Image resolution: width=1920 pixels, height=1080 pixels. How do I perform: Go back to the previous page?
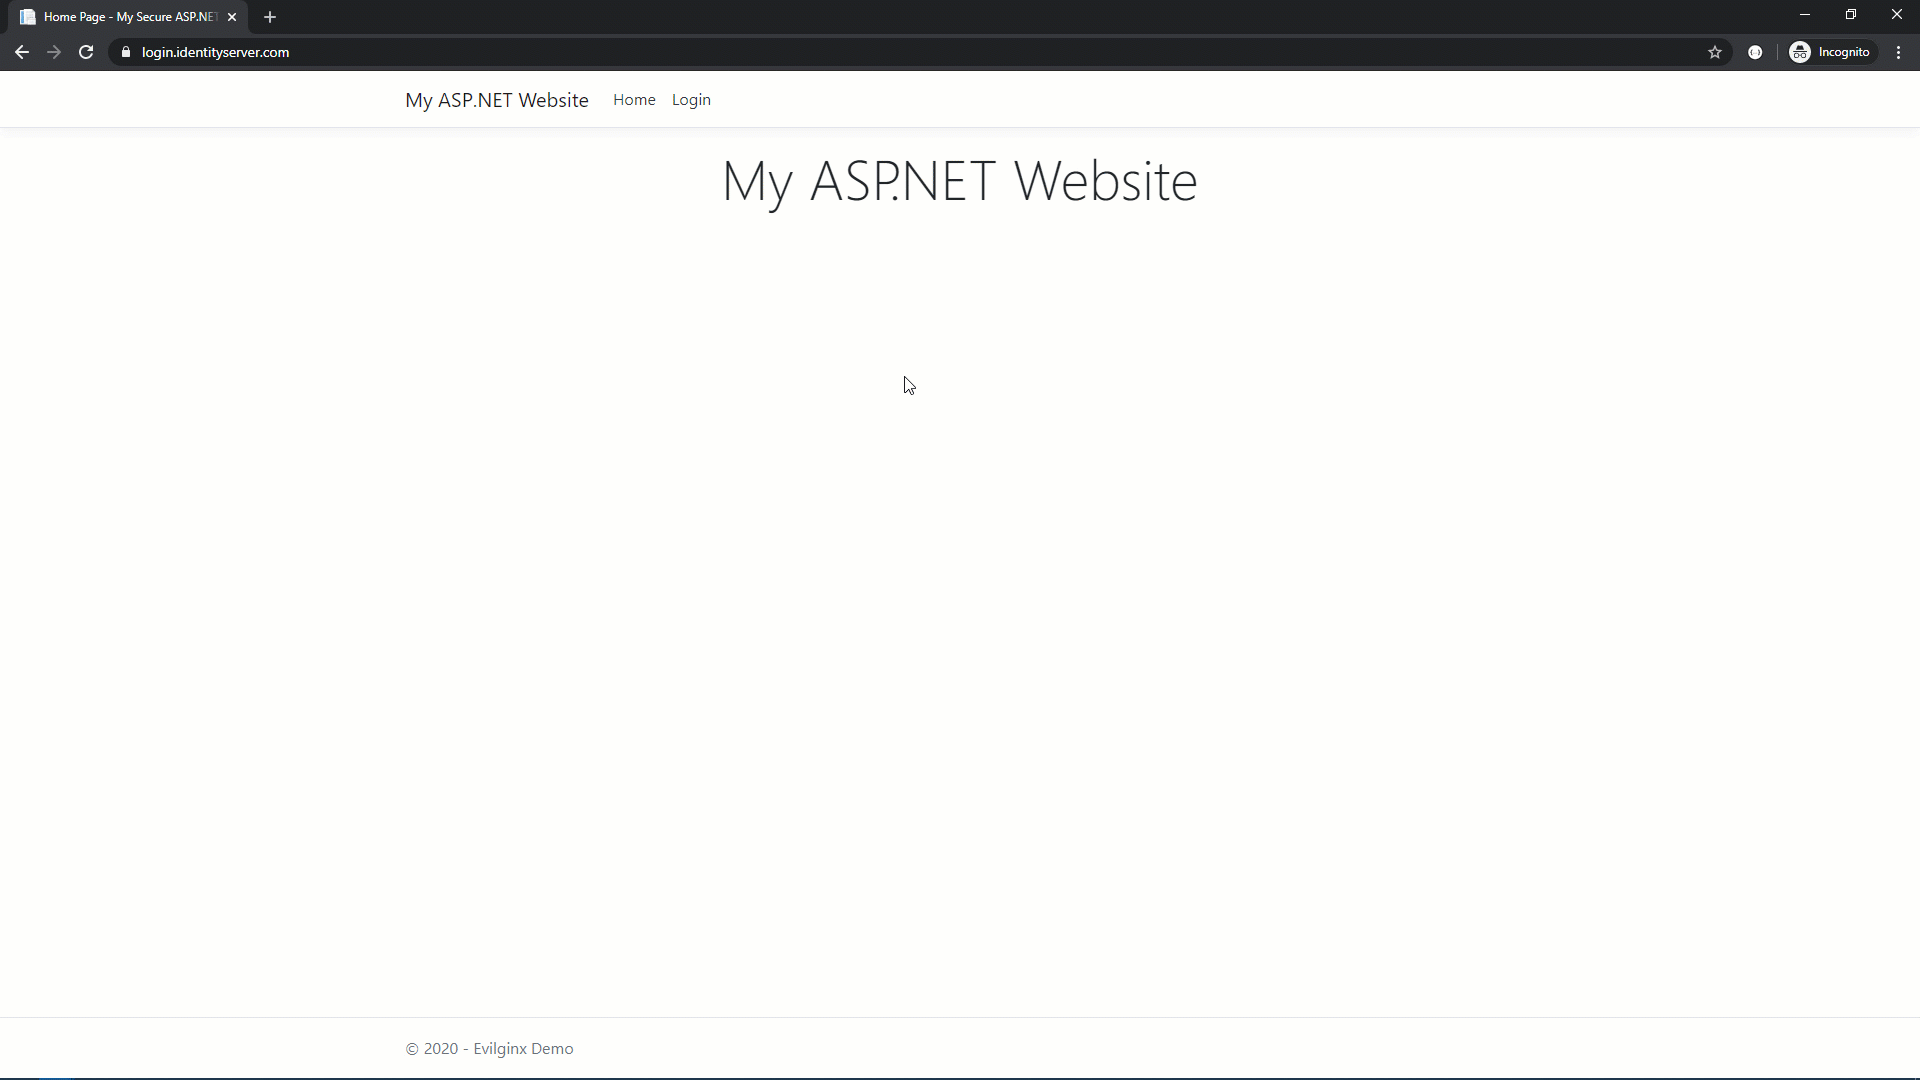[x=22, y=52]
